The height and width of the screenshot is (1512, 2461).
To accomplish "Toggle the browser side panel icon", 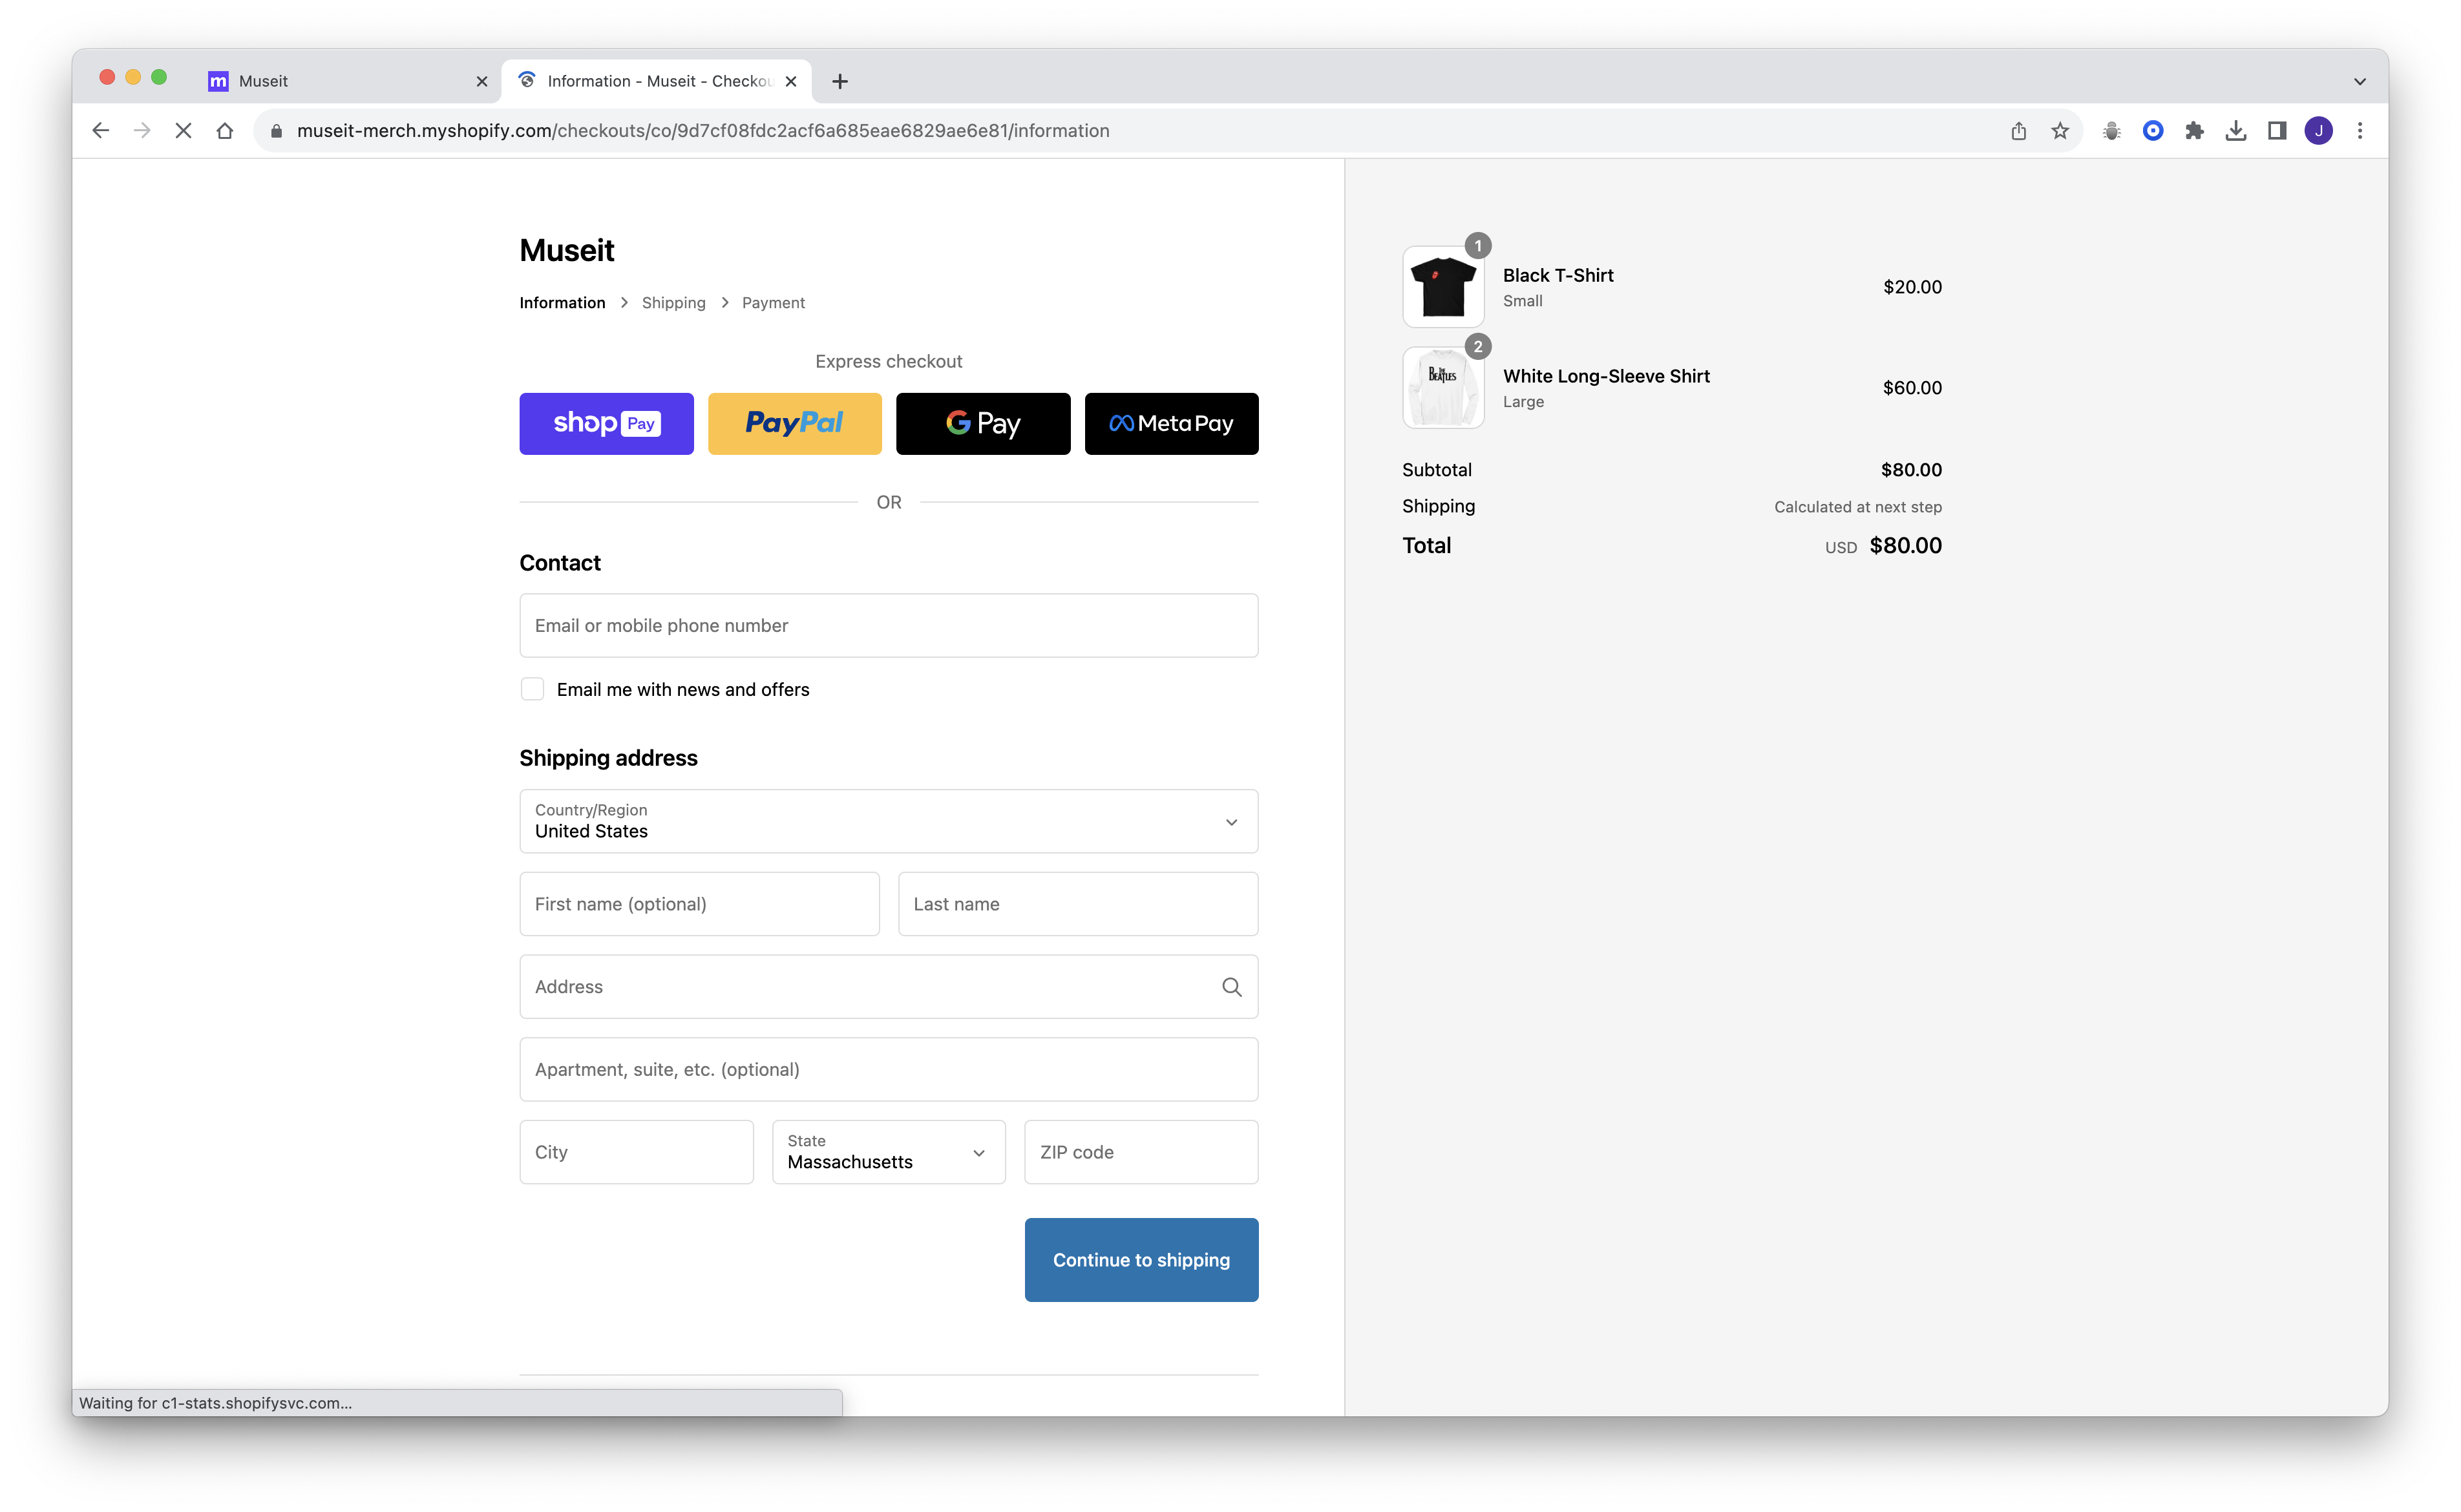I will (x=2277, y=131).
